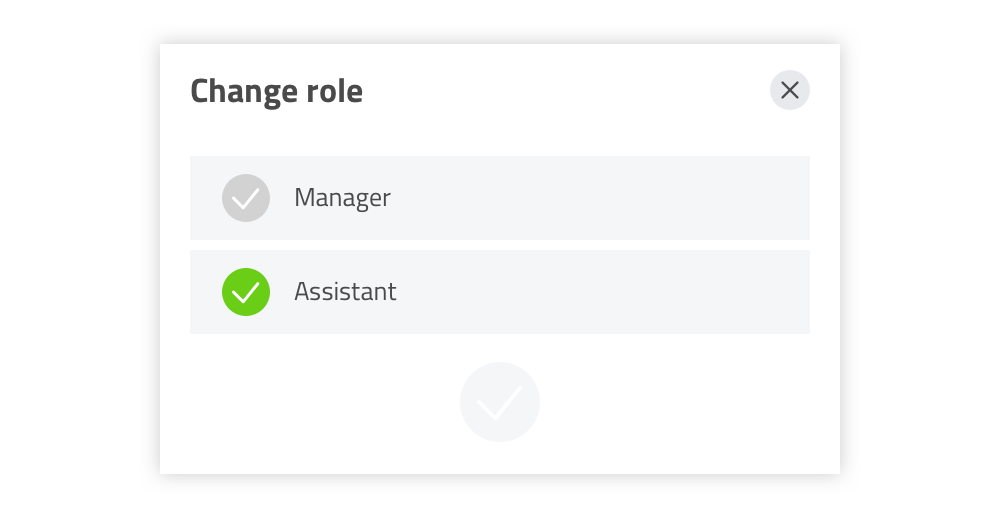Toggle the gray checkmark beside Manager
Viewport: 1000px width, 520px height.
[x=246, y=198]
